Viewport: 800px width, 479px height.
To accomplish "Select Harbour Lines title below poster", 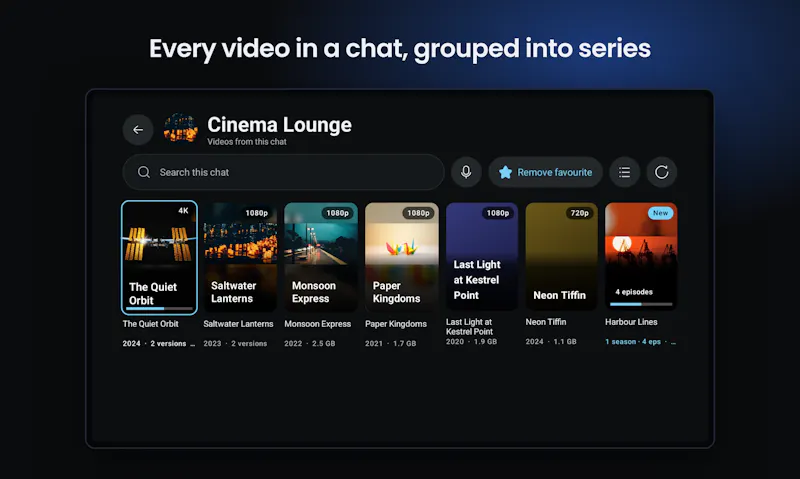I will pyautogui.click(x=631, y=322).
